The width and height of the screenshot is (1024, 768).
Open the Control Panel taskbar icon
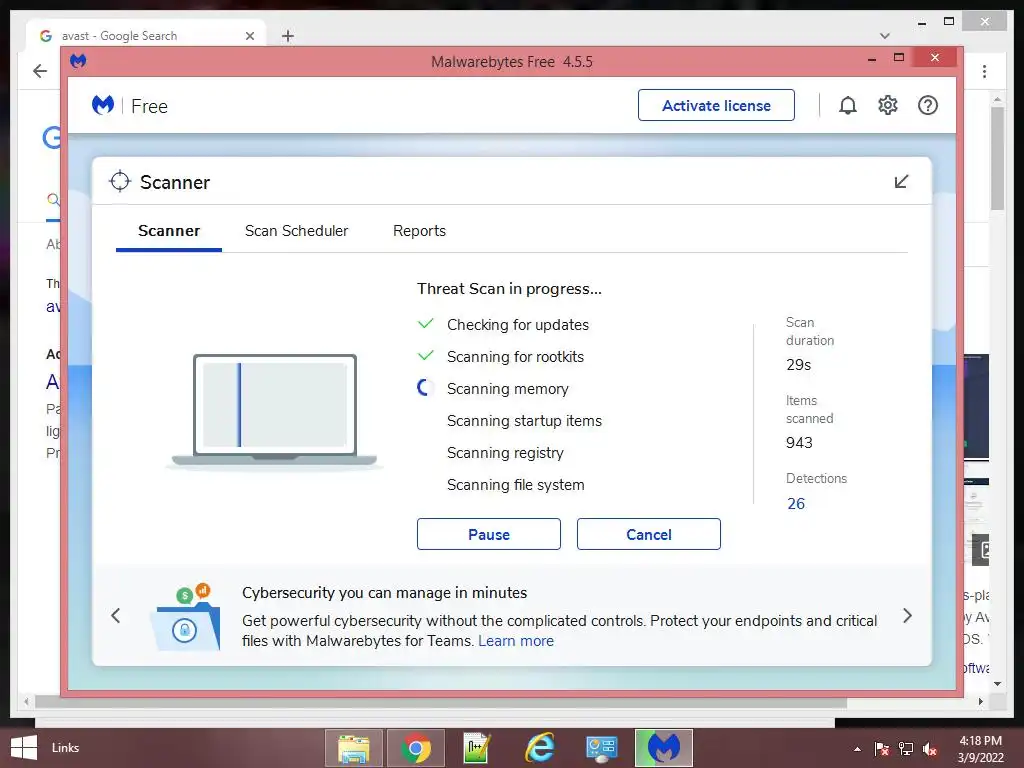(601, 748)
